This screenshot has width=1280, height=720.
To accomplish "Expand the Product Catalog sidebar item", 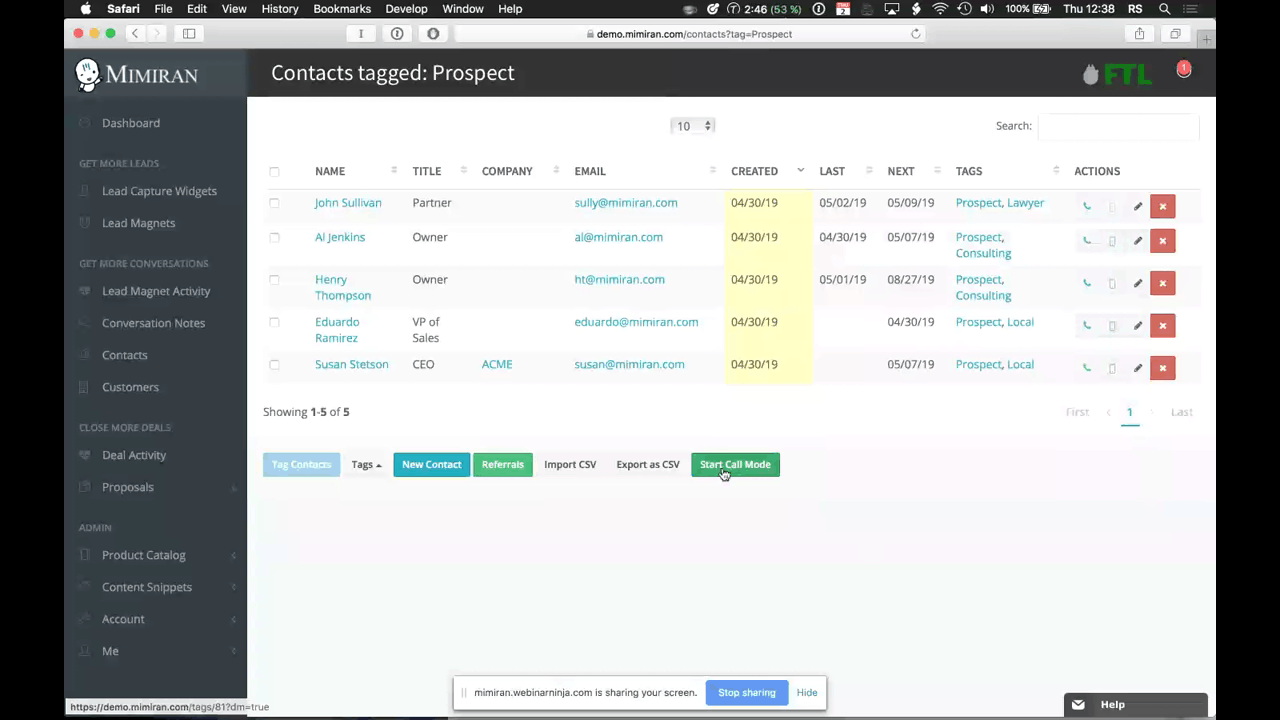I will pos(144,555).
